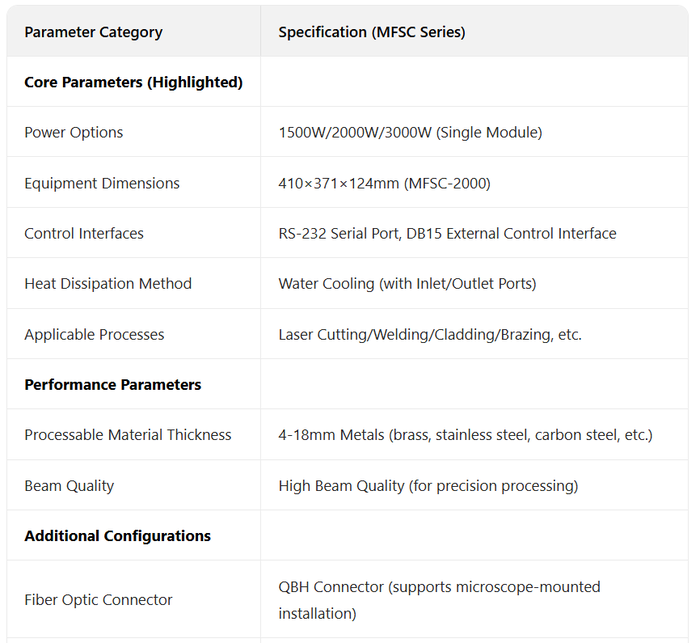Click Laser Cutting/Welding/Cladding/Brazing text

(430, 334)
